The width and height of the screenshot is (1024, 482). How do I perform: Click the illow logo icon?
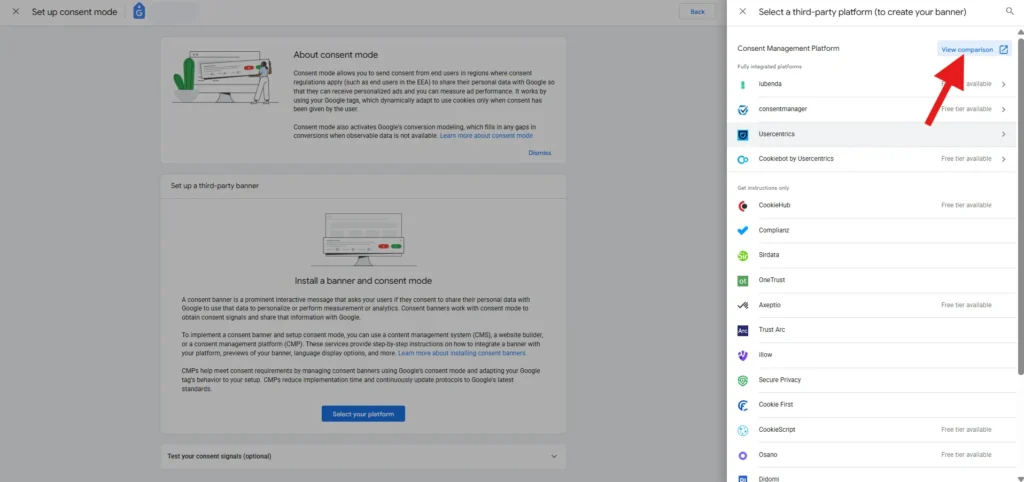point(743,355)
